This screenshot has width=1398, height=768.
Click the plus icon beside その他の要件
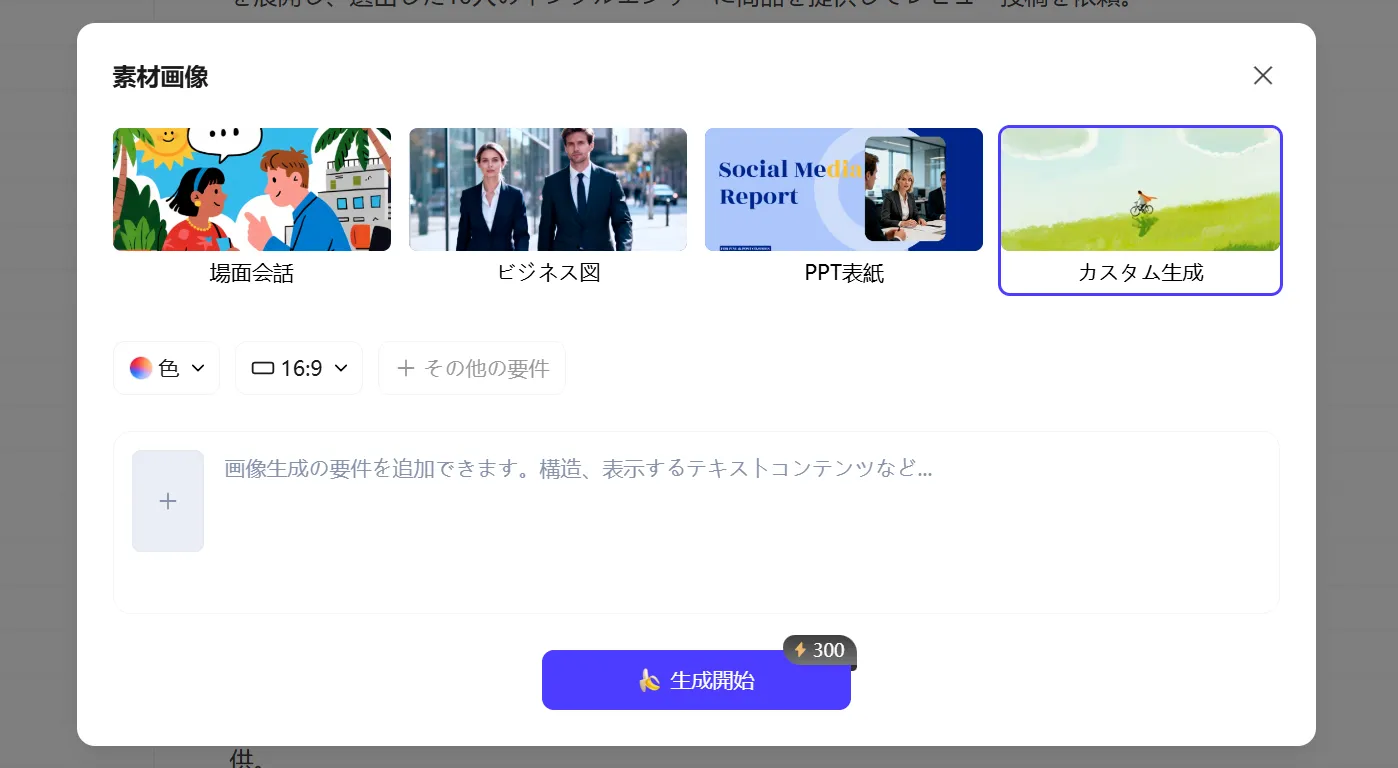[405, 368]
